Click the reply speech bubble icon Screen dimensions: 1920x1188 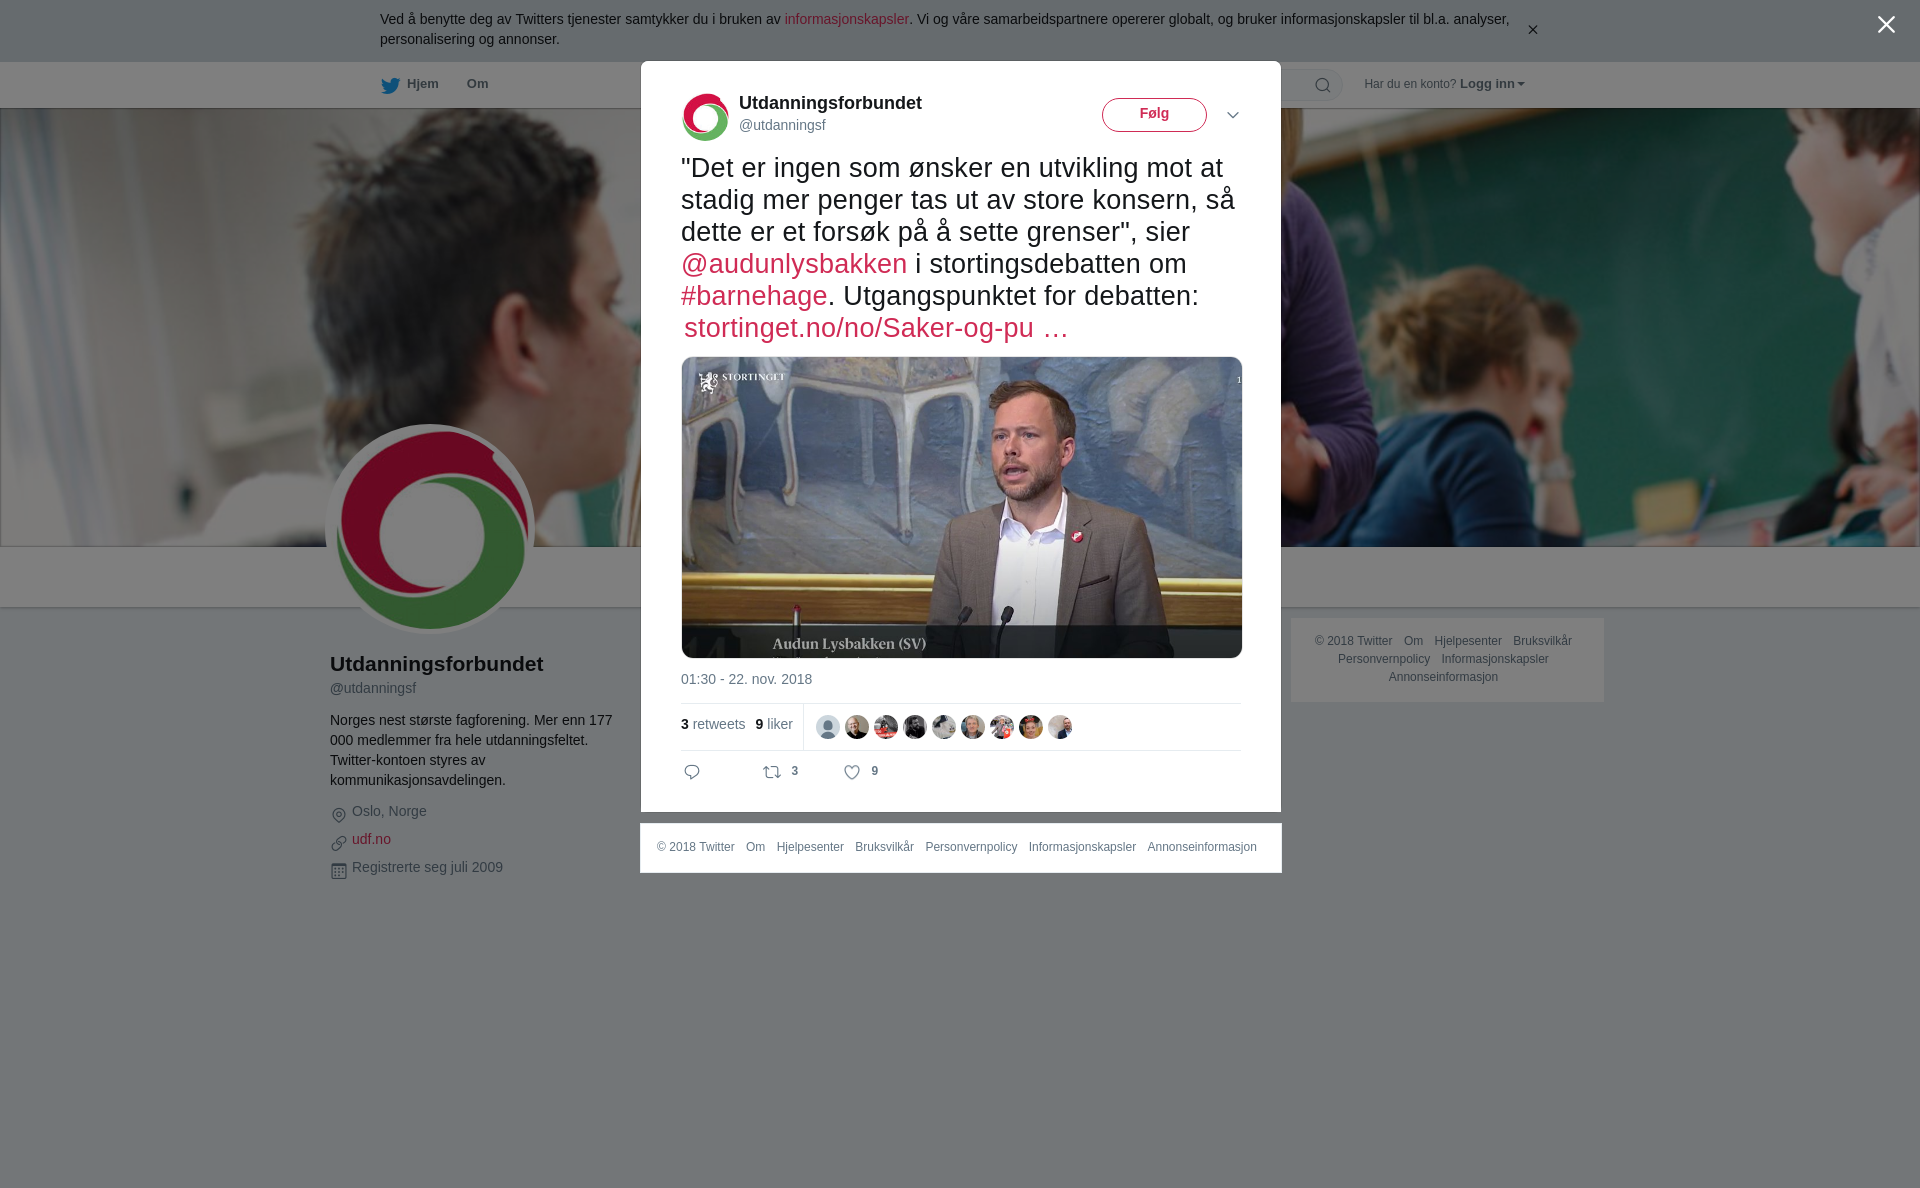click(x=692, y=772)
